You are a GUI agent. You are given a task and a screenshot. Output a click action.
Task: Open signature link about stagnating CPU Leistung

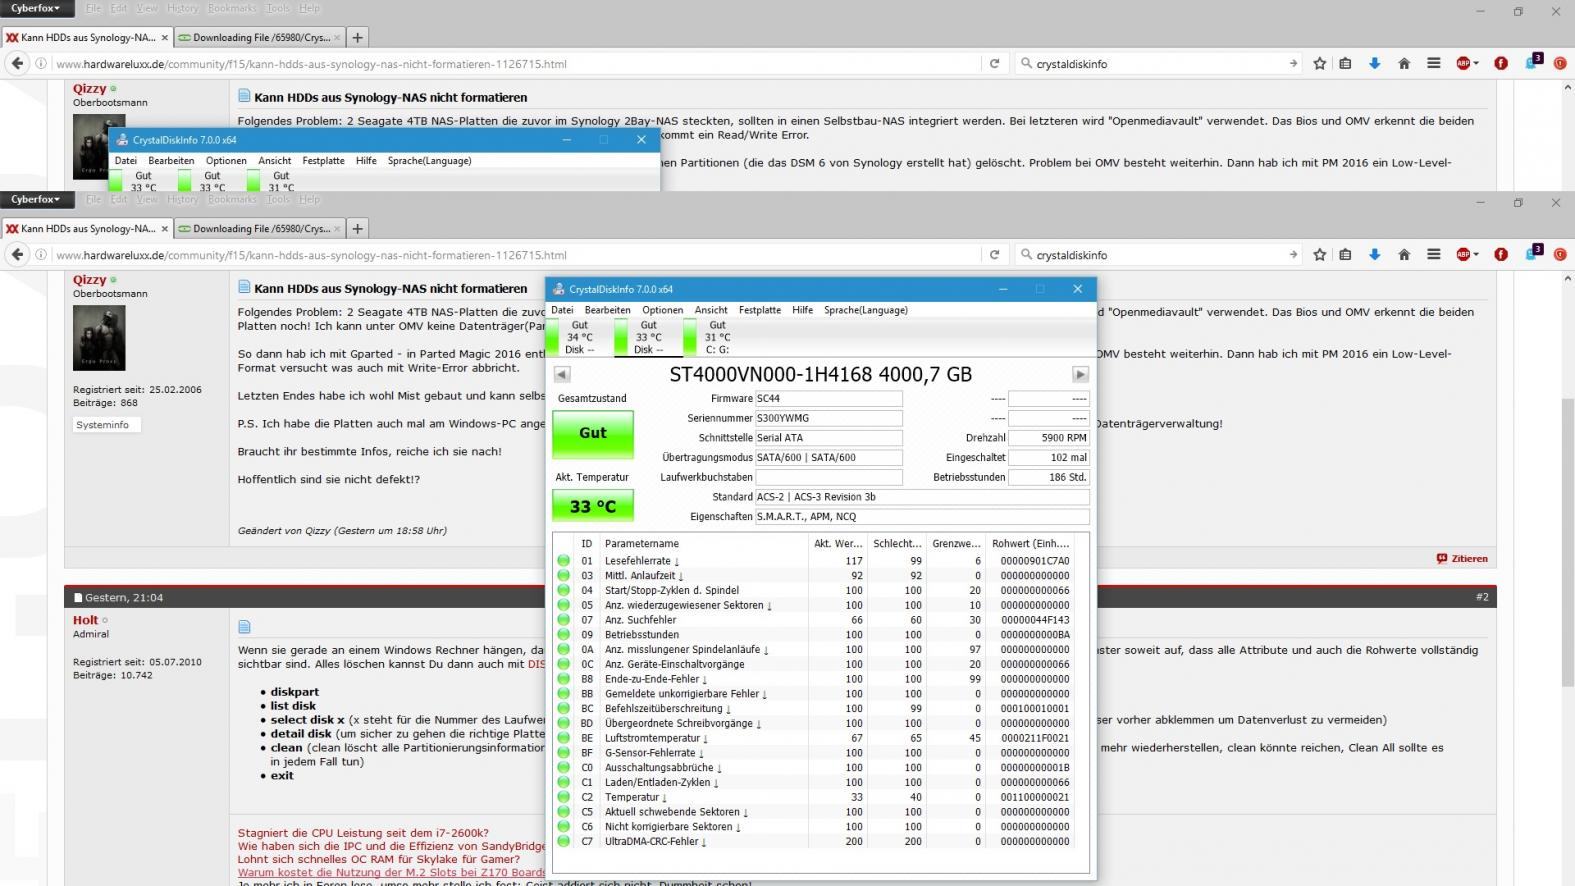pos(363,833)
